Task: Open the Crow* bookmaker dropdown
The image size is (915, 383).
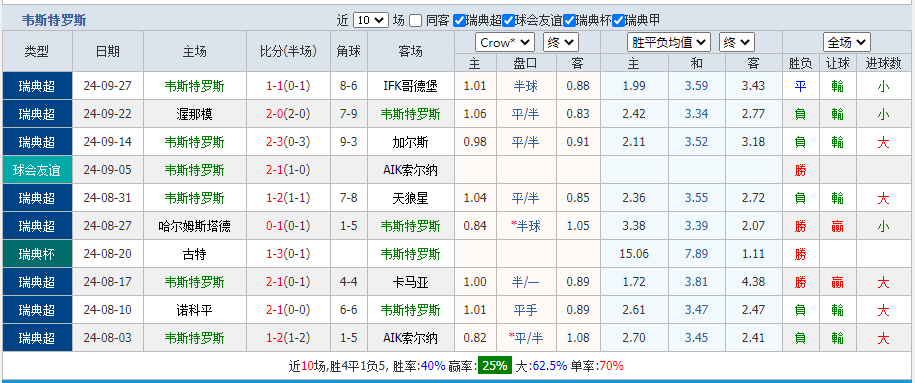Action: coord(505,43)
